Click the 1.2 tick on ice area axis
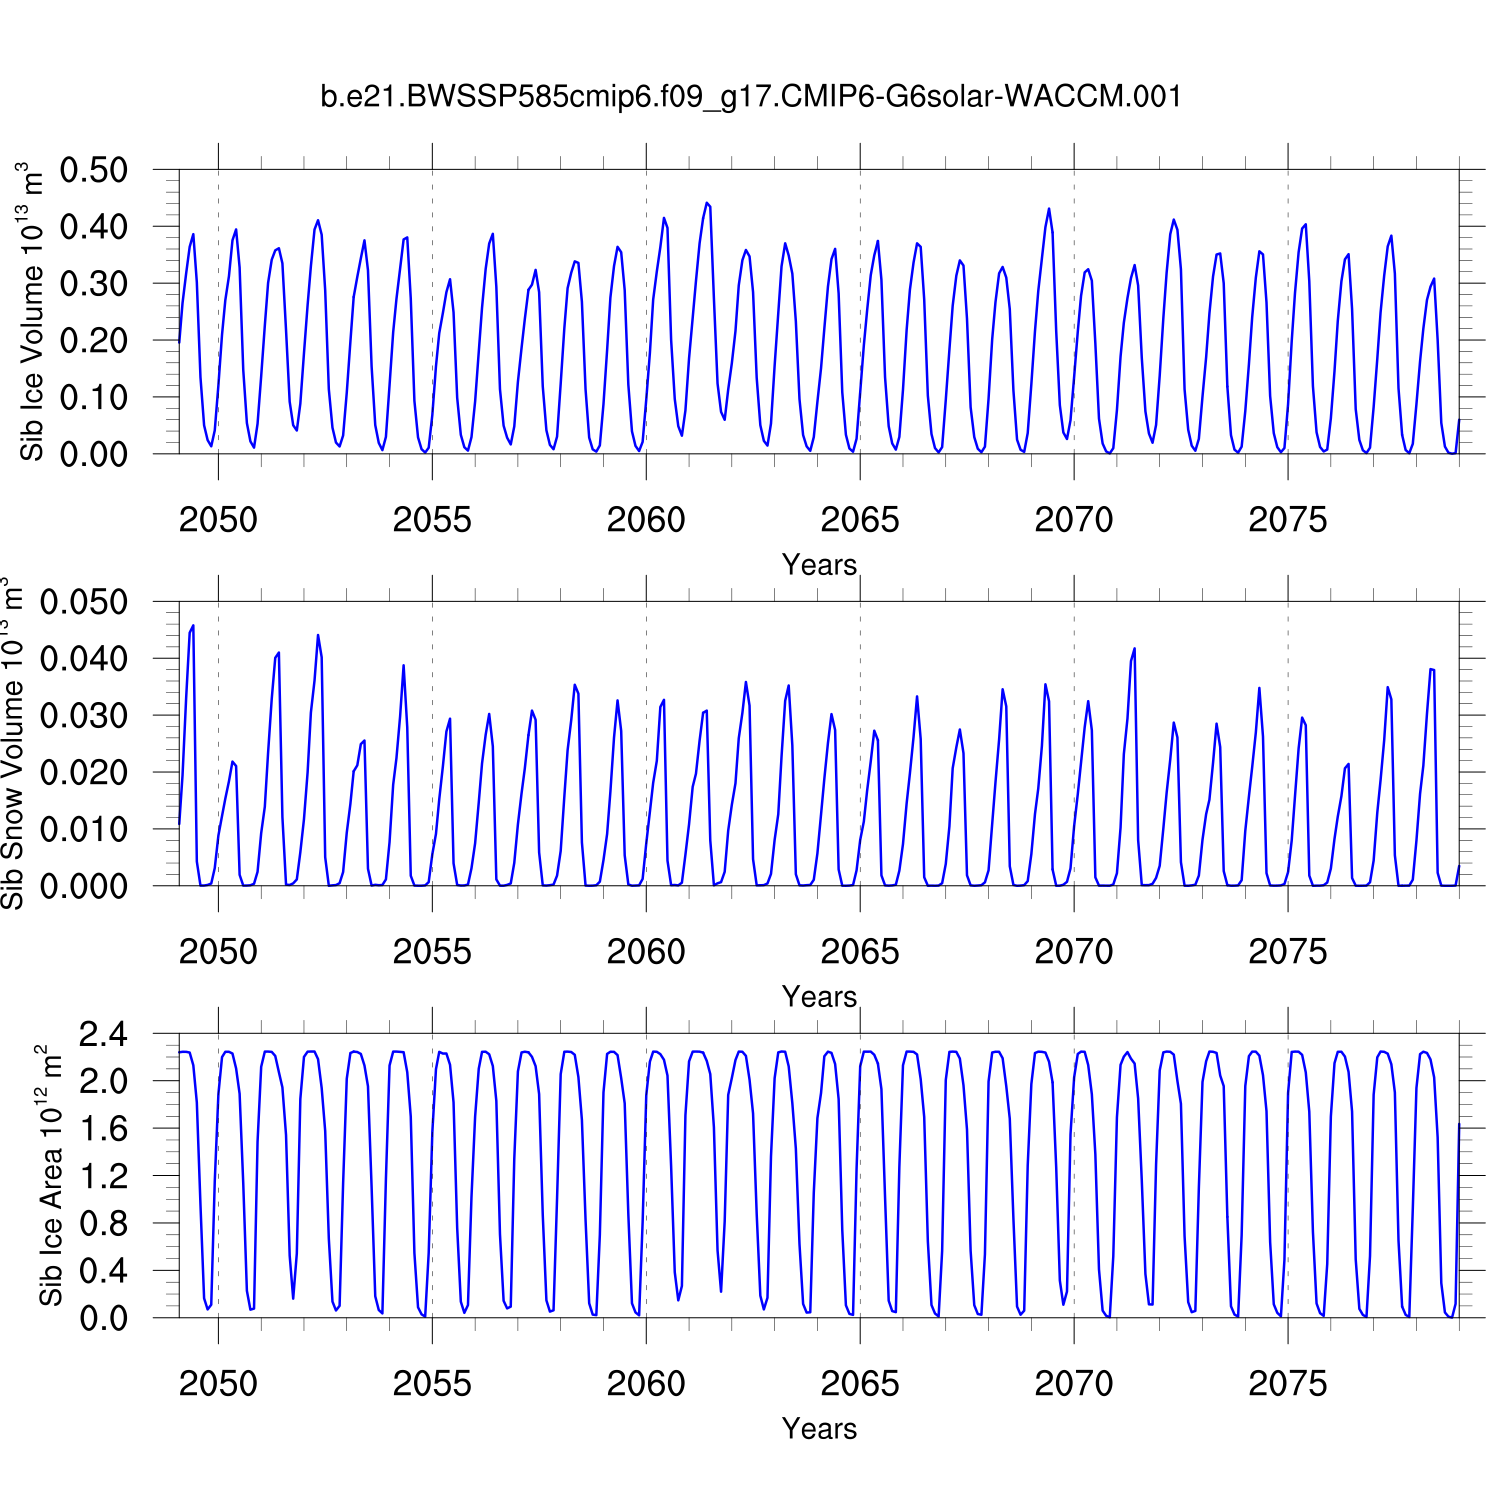Screen dimensions: 1500x1500 click(104, 1176)
